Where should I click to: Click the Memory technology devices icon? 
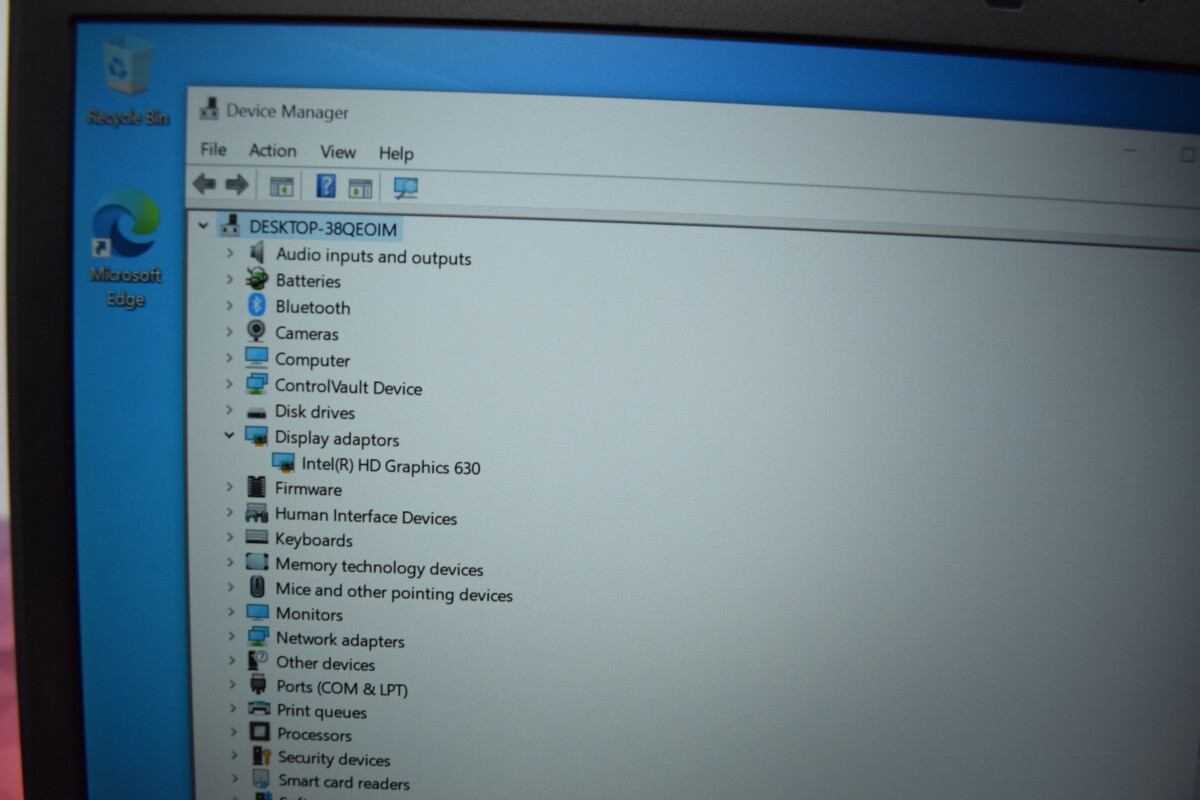coord(257,562)
